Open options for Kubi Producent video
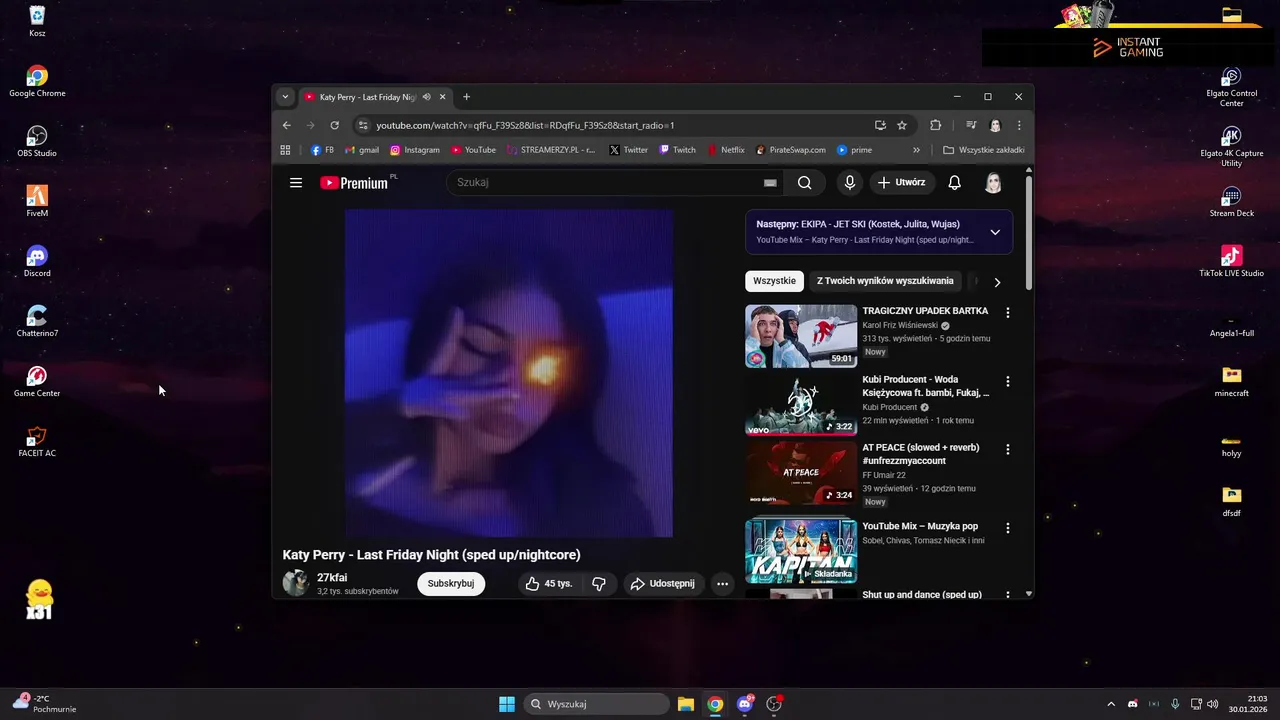Screen dimensions: 1280x720 (x=1007, y=382)
